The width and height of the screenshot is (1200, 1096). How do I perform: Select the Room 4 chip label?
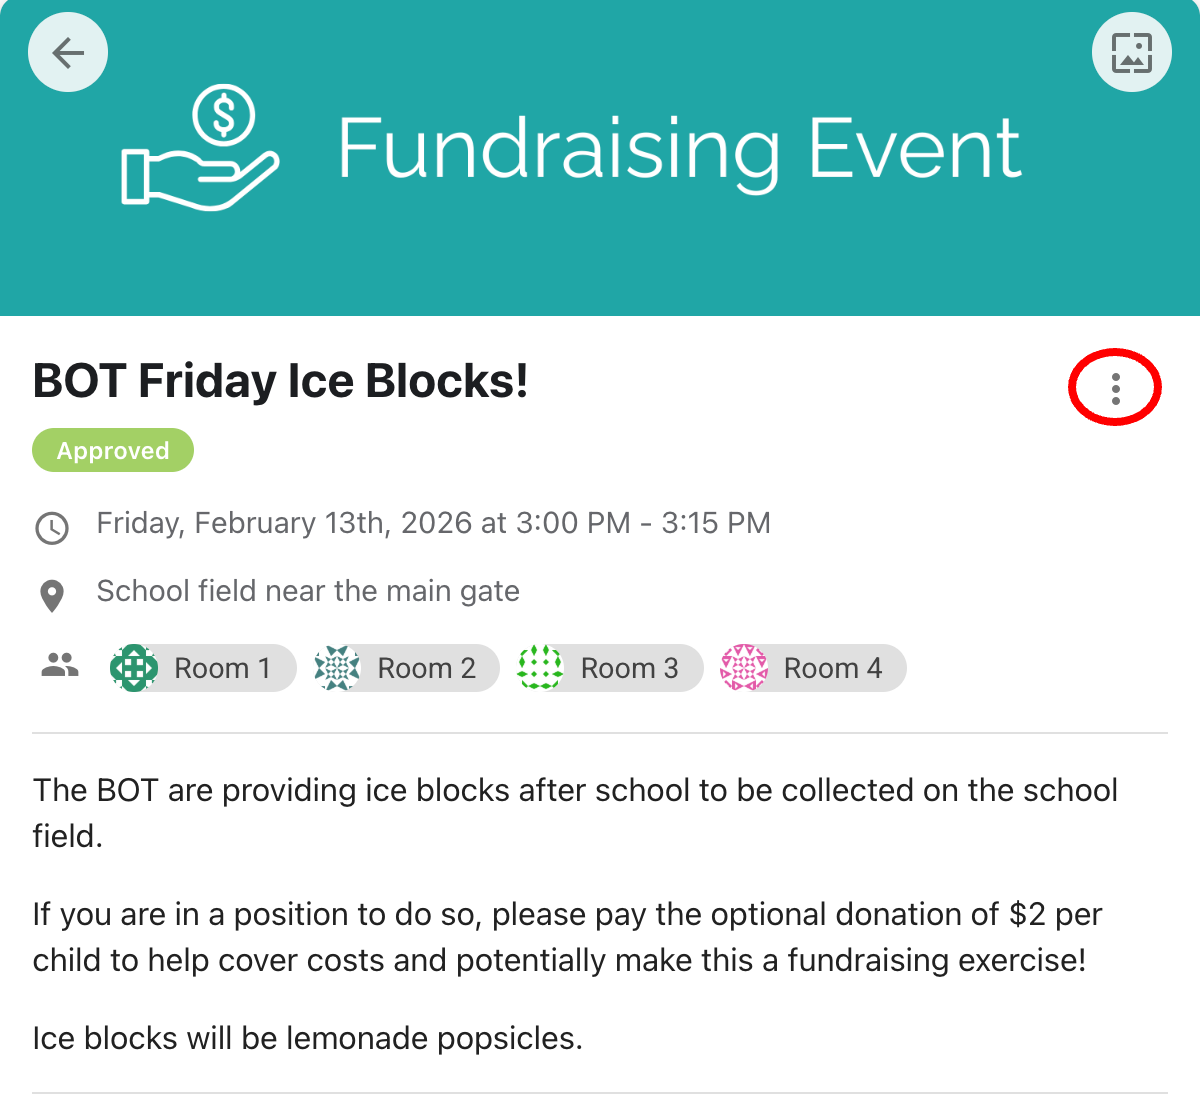tap(832, 668)
